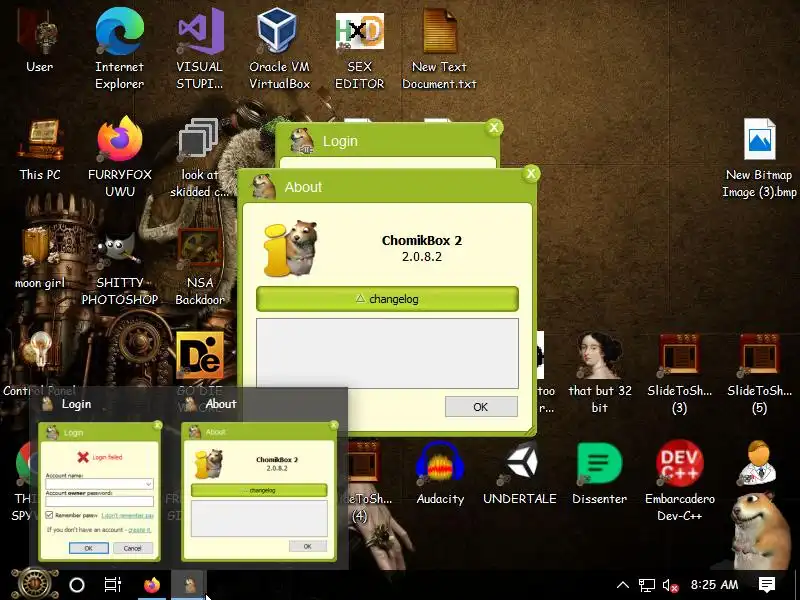Click the info hamster icon in About
800x600 pixels.
point(290,248)
